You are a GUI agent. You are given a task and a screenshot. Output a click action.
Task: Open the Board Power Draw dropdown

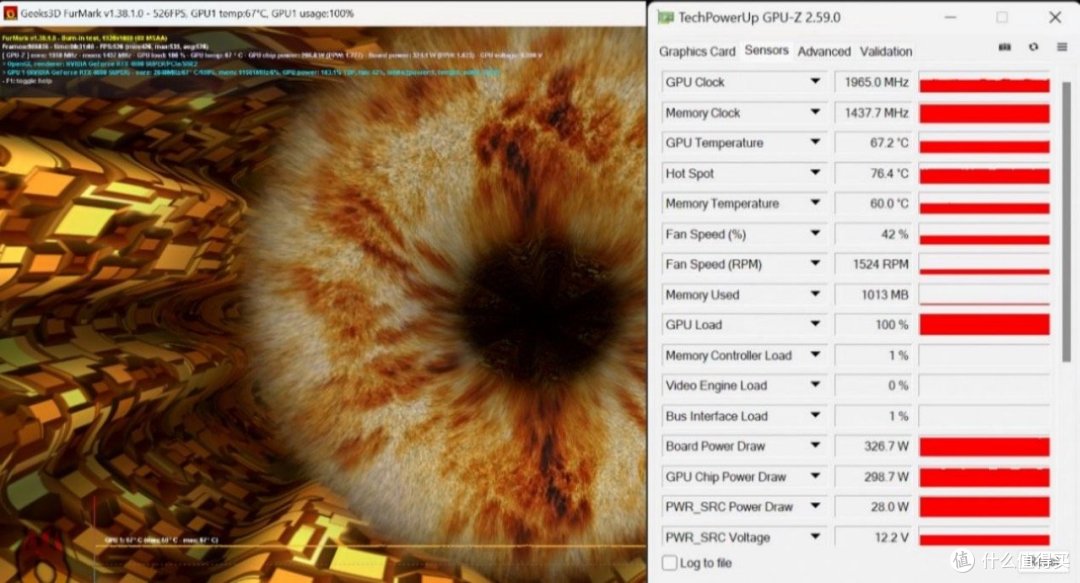(816, 445)
